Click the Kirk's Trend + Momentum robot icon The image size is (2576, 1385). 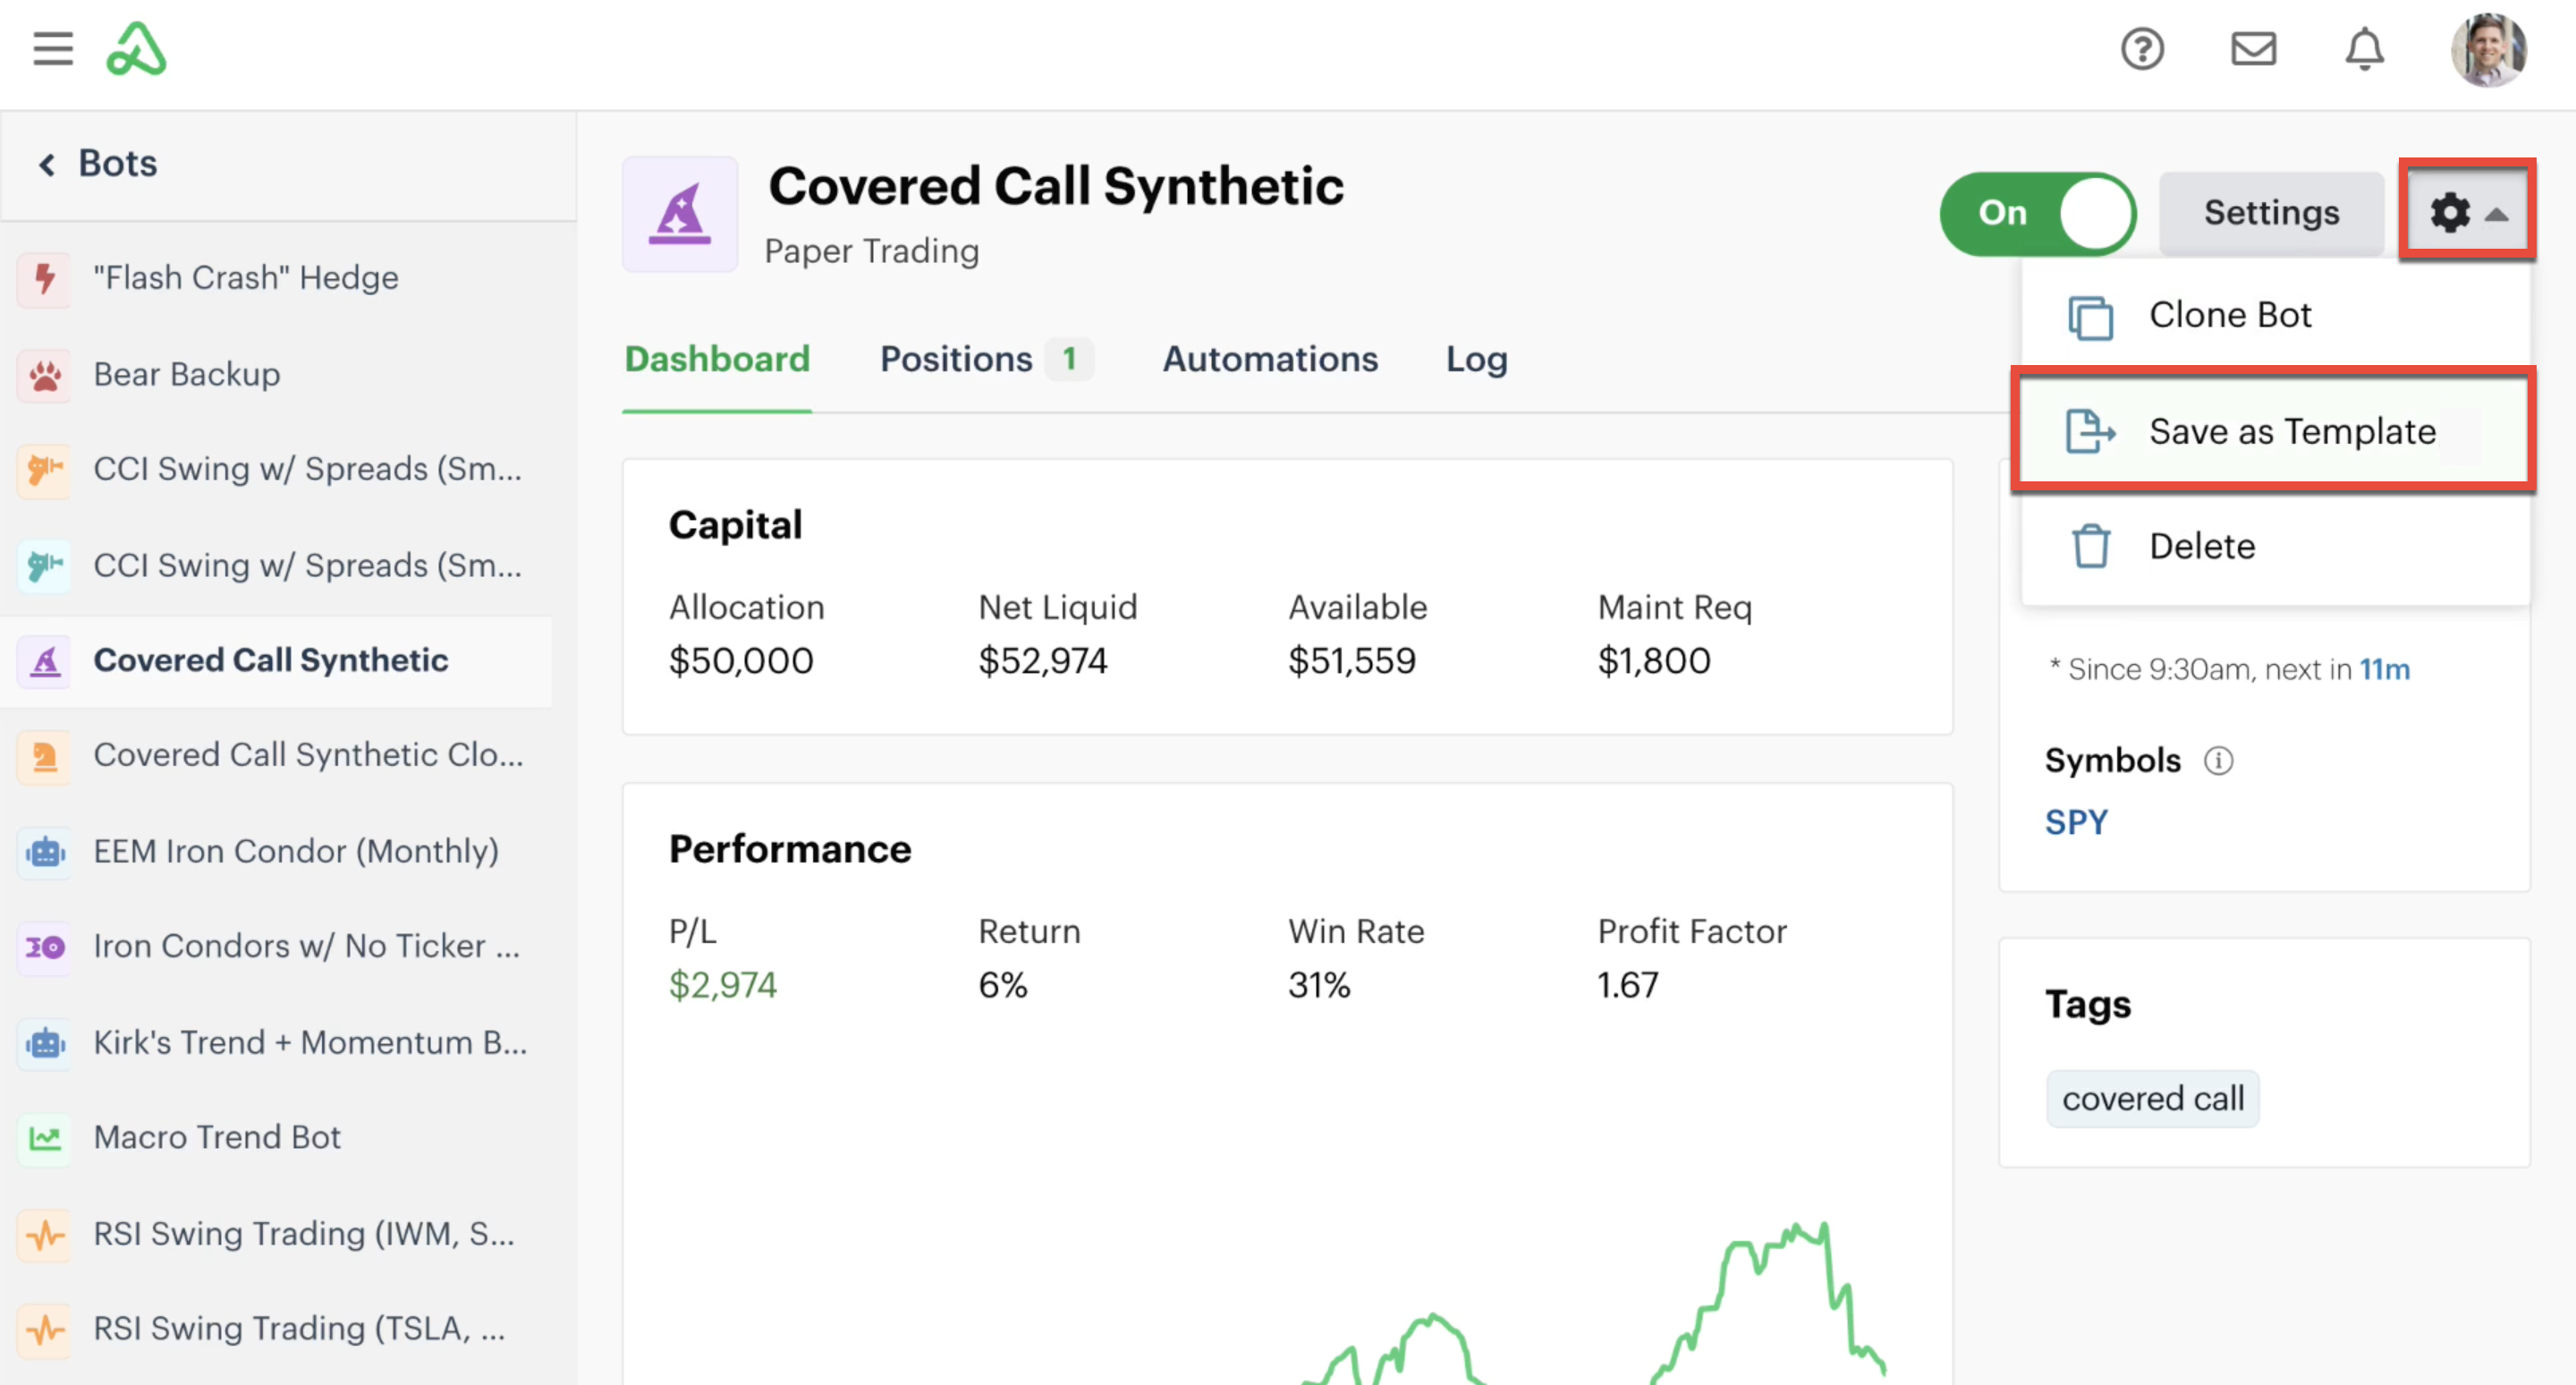[45, 1043]
